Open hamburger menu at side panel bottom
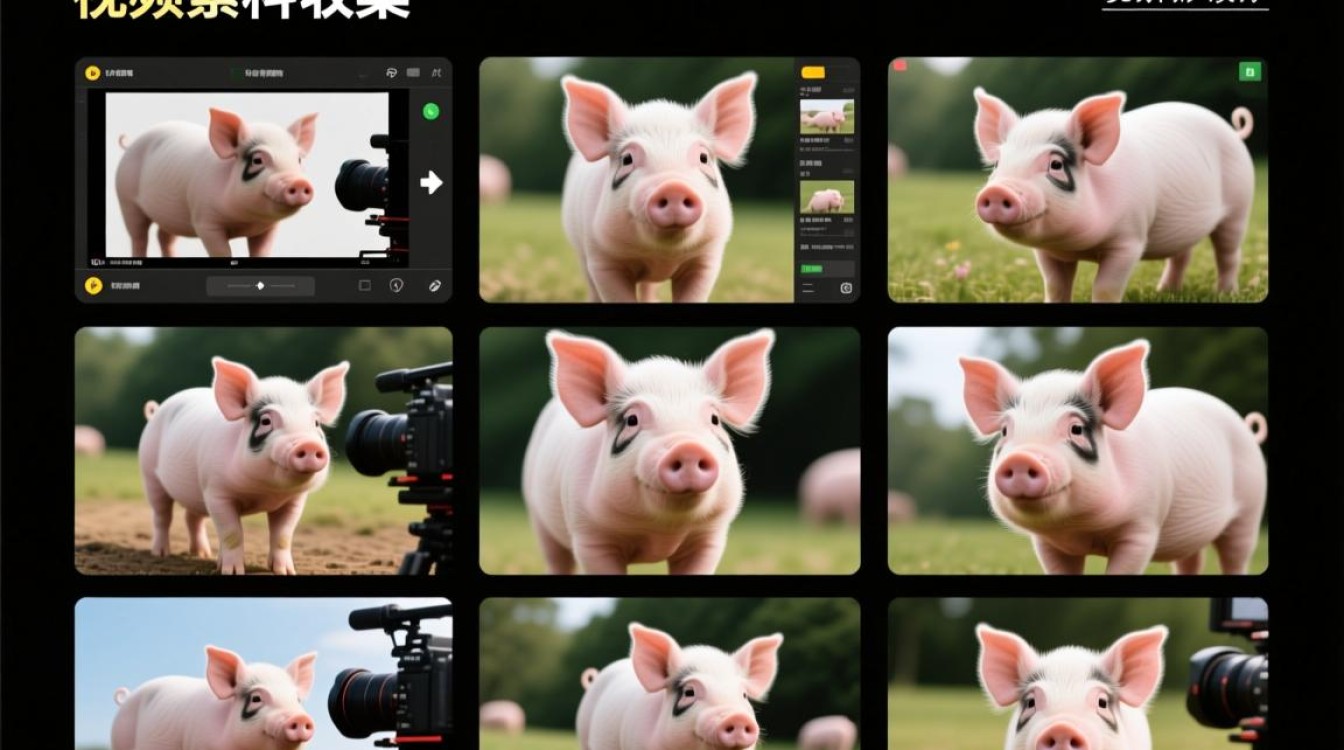Viewport: 1344px width, 750px height. pyautogui.click(x=808, y=288)
